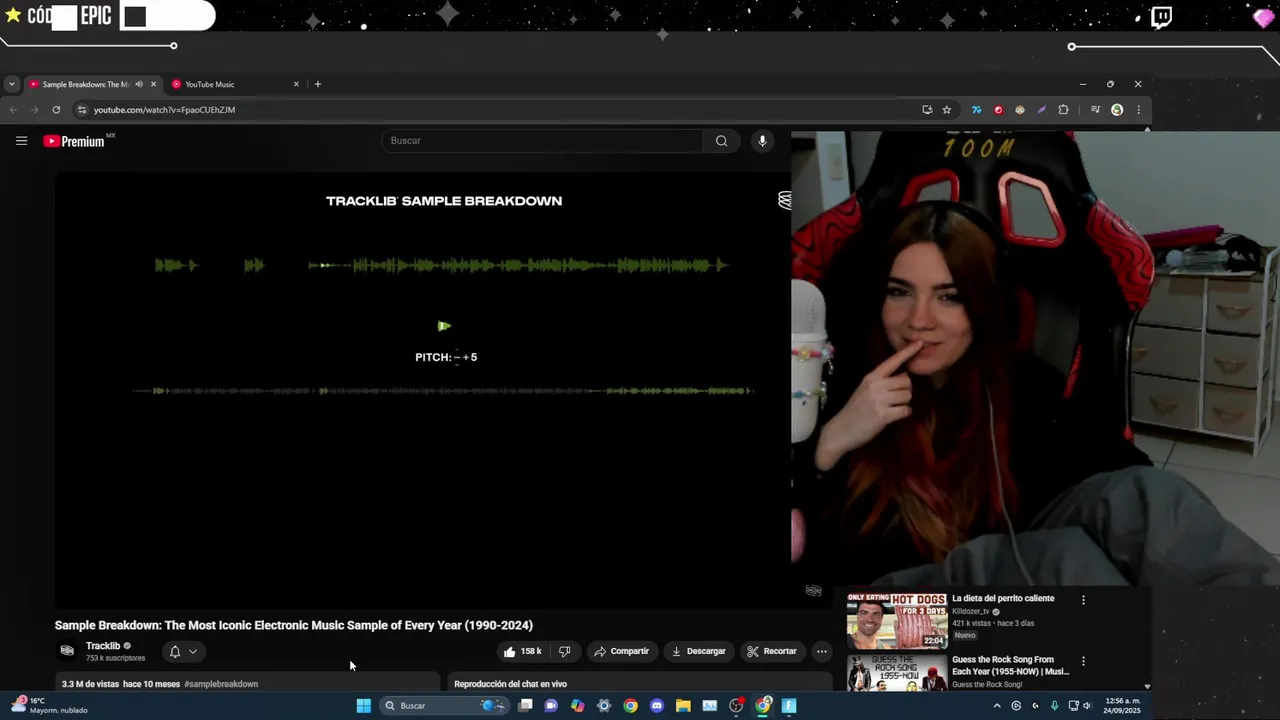
Task: Click the La dieta del perrito caliente title
Action: (x=1003, y=598)
